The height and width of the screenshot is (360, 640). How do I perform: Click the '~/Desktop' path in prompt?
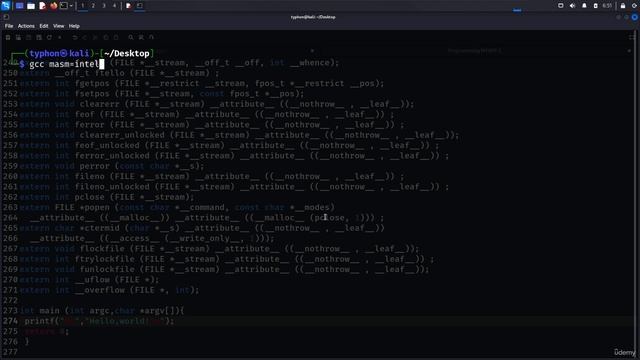127,53
